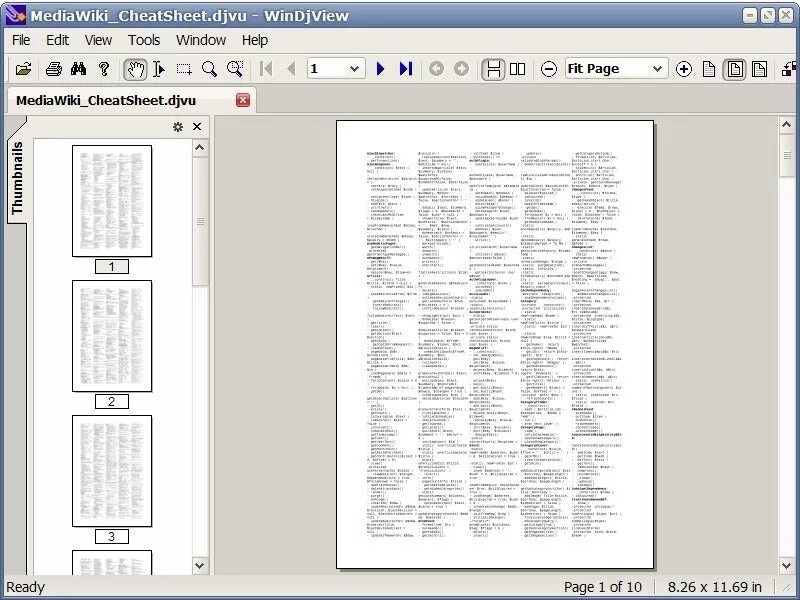Minimize the WinDjView window
800x600 pixels.
coord(749,15)
